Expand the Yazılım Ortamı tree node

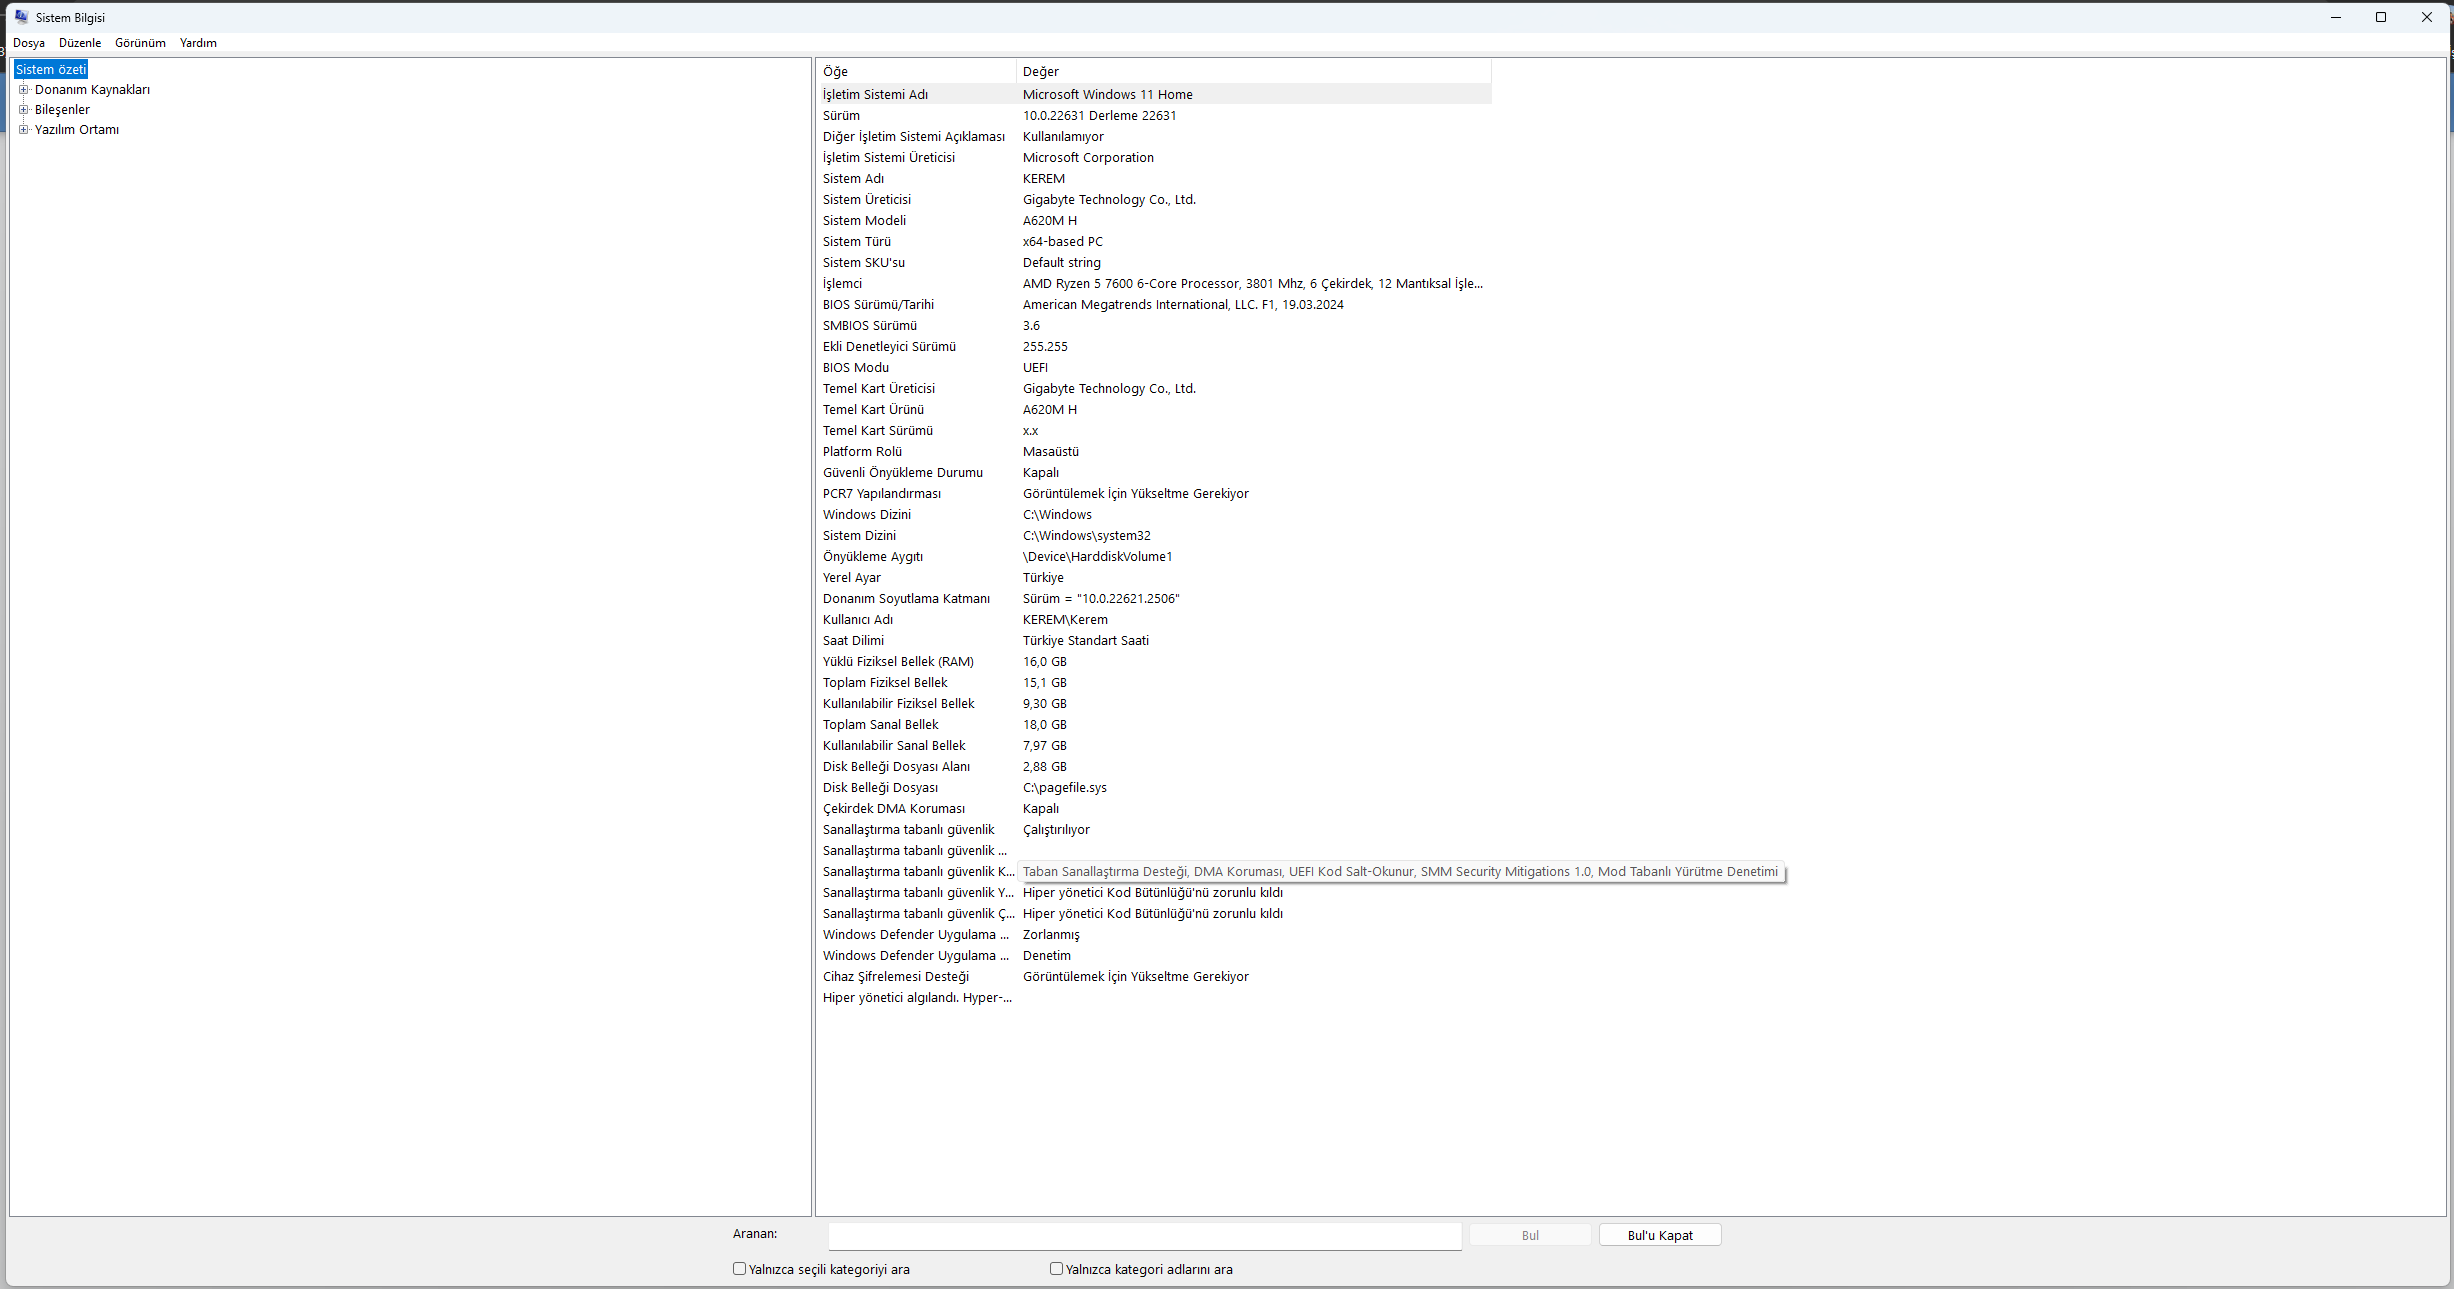point(24,130)
